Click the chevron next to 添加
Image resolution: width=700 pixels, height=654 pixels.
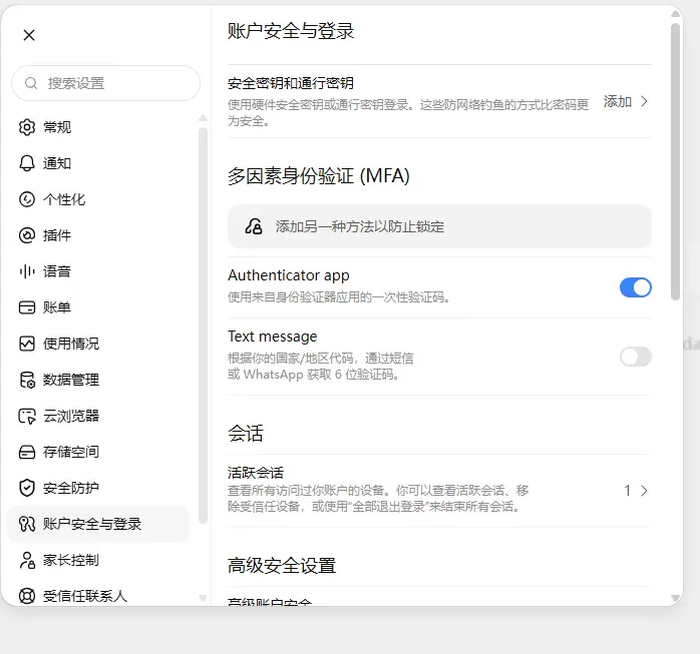tap(644, 102)
